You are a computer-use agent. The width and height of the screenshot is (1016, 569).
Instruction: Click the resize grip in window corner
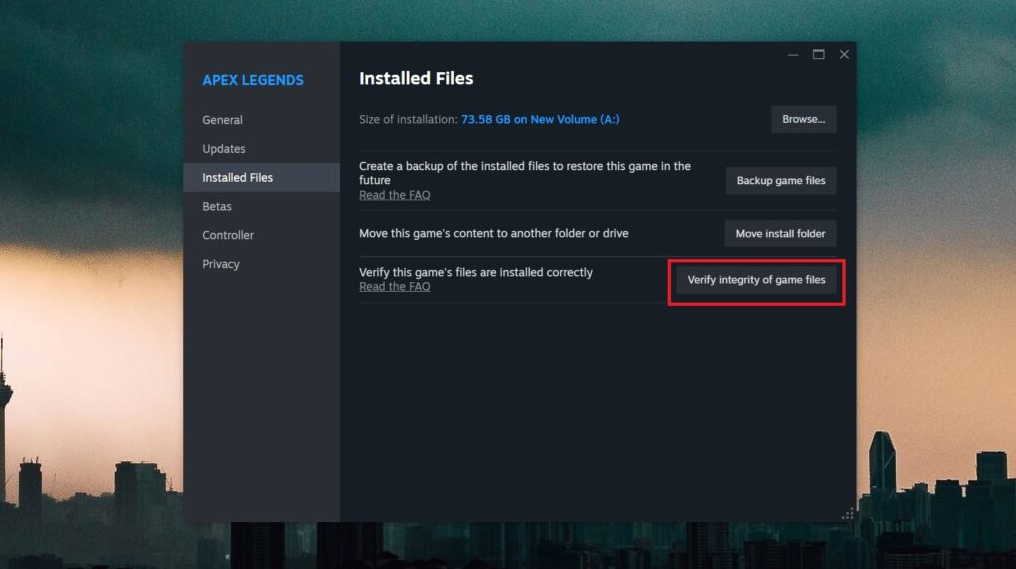pyautogui.click(x=848, y=514)
